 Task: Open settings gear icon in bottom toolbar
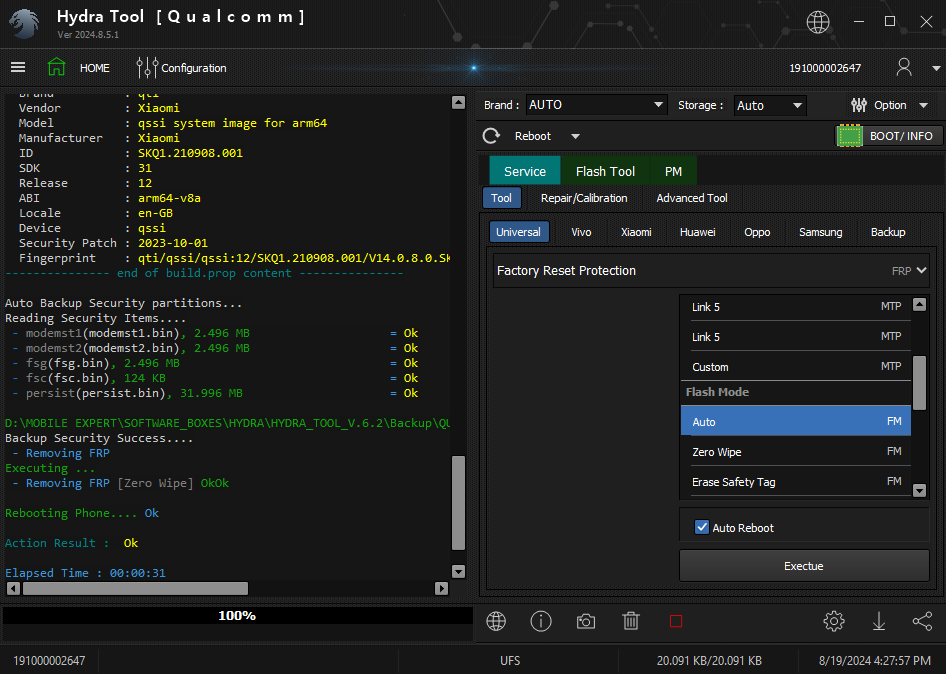click(x=834, y=621)
